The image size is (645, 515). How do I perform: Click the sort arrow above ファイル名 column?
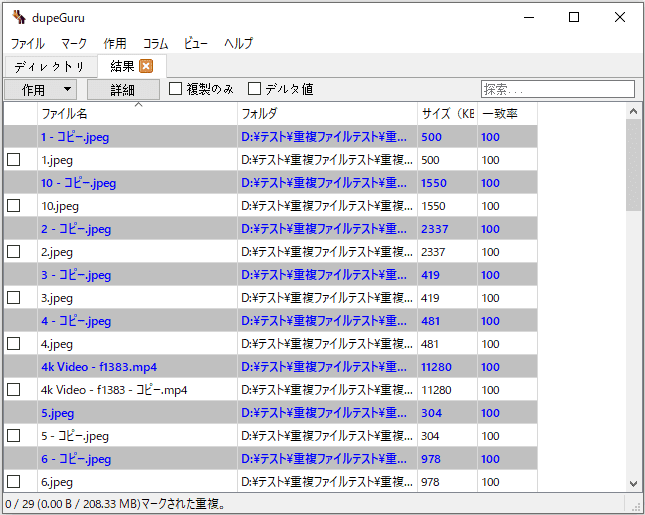pyautogui.click(x=139, y=105)
